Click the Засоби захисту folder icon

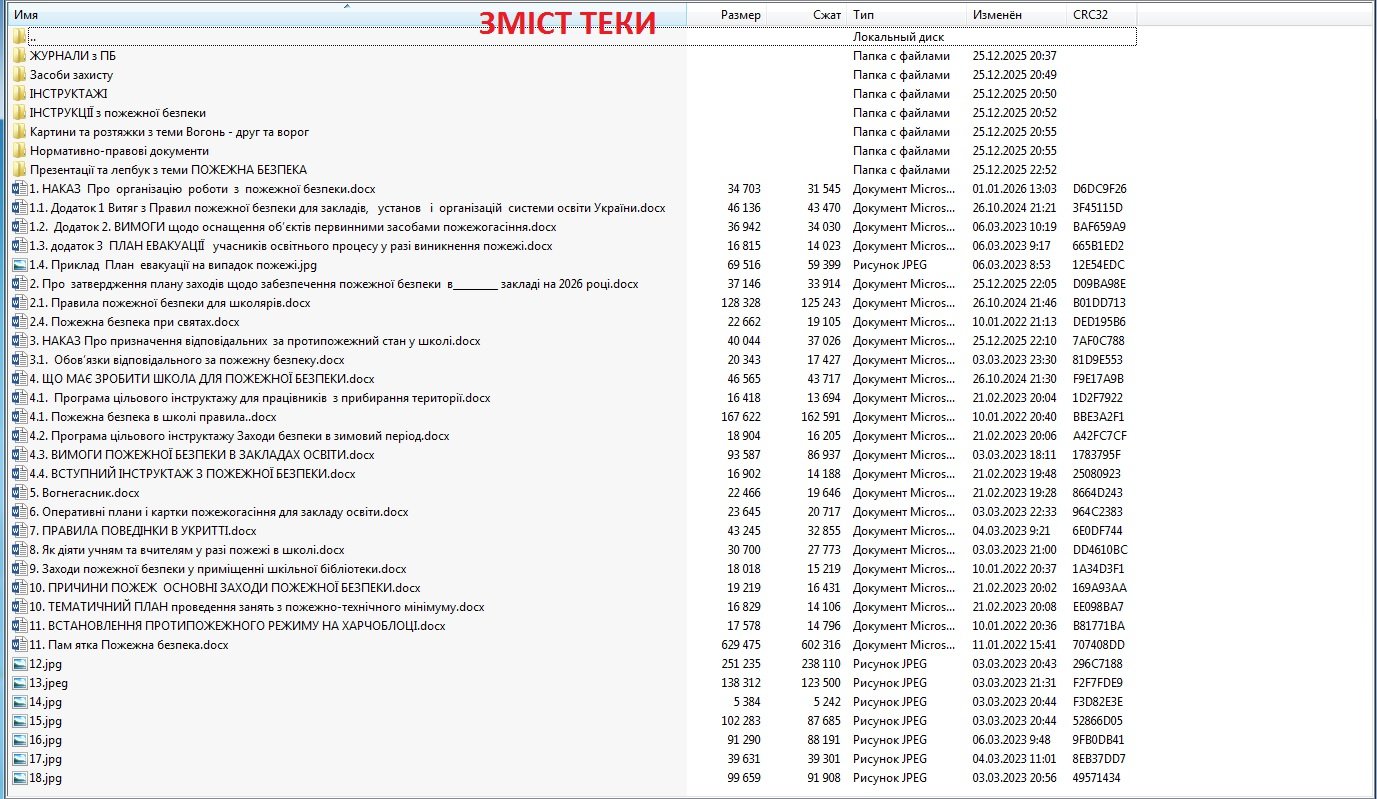[19, 75]
